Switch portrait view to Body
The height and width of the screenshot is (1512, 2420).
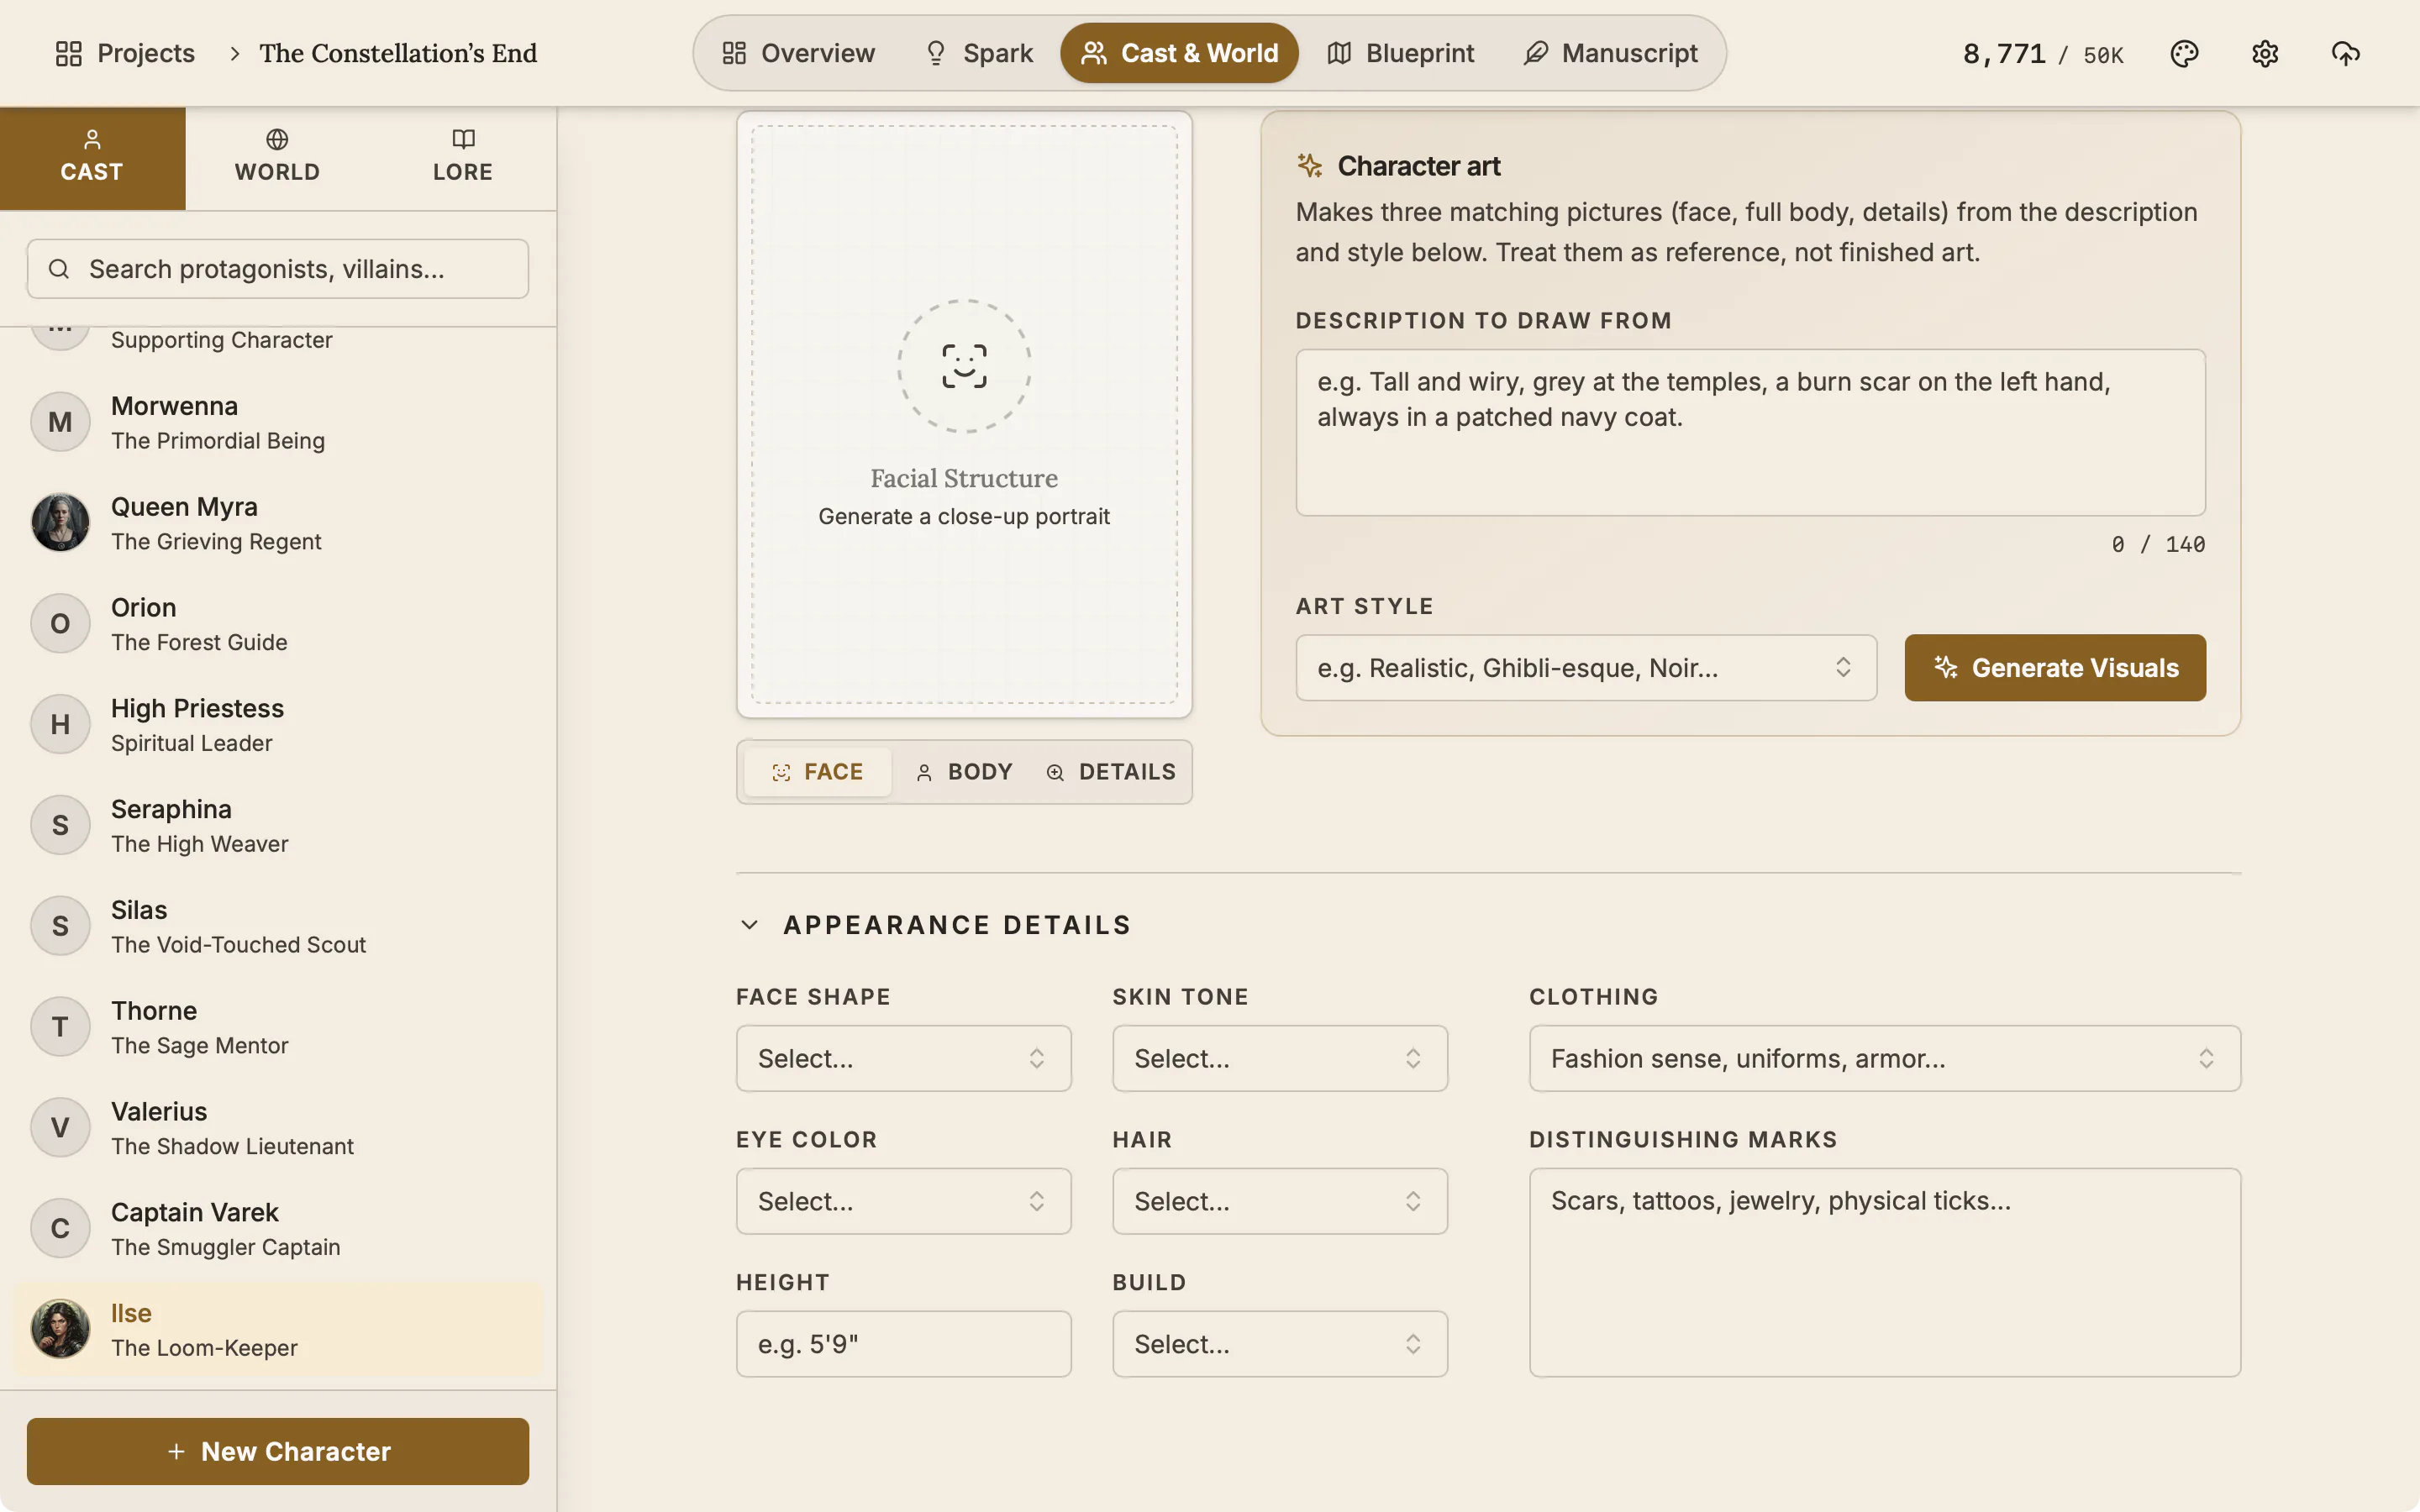(x=964, y=772)
